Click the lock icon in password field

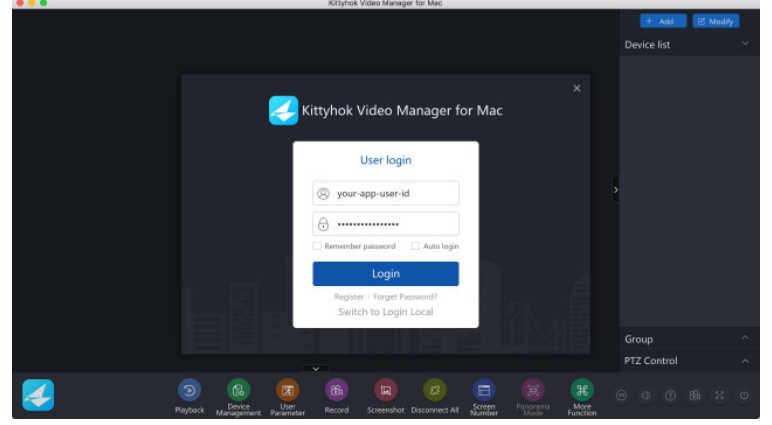(323, 224)
